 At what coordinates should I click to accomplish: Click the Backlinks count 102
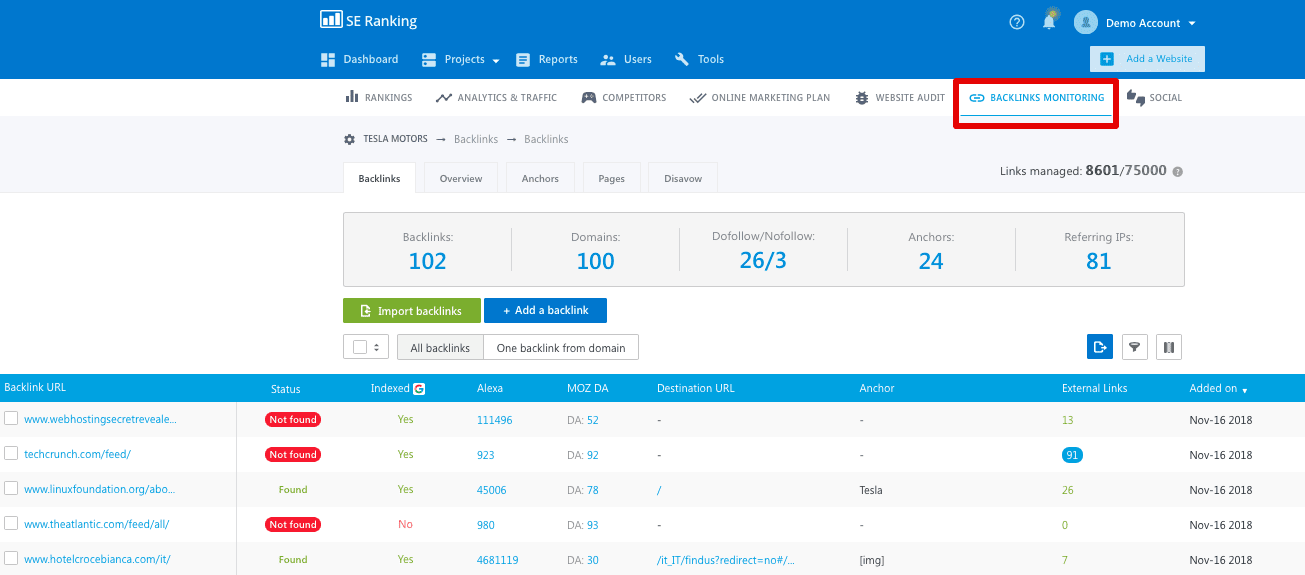pos(427,261)
